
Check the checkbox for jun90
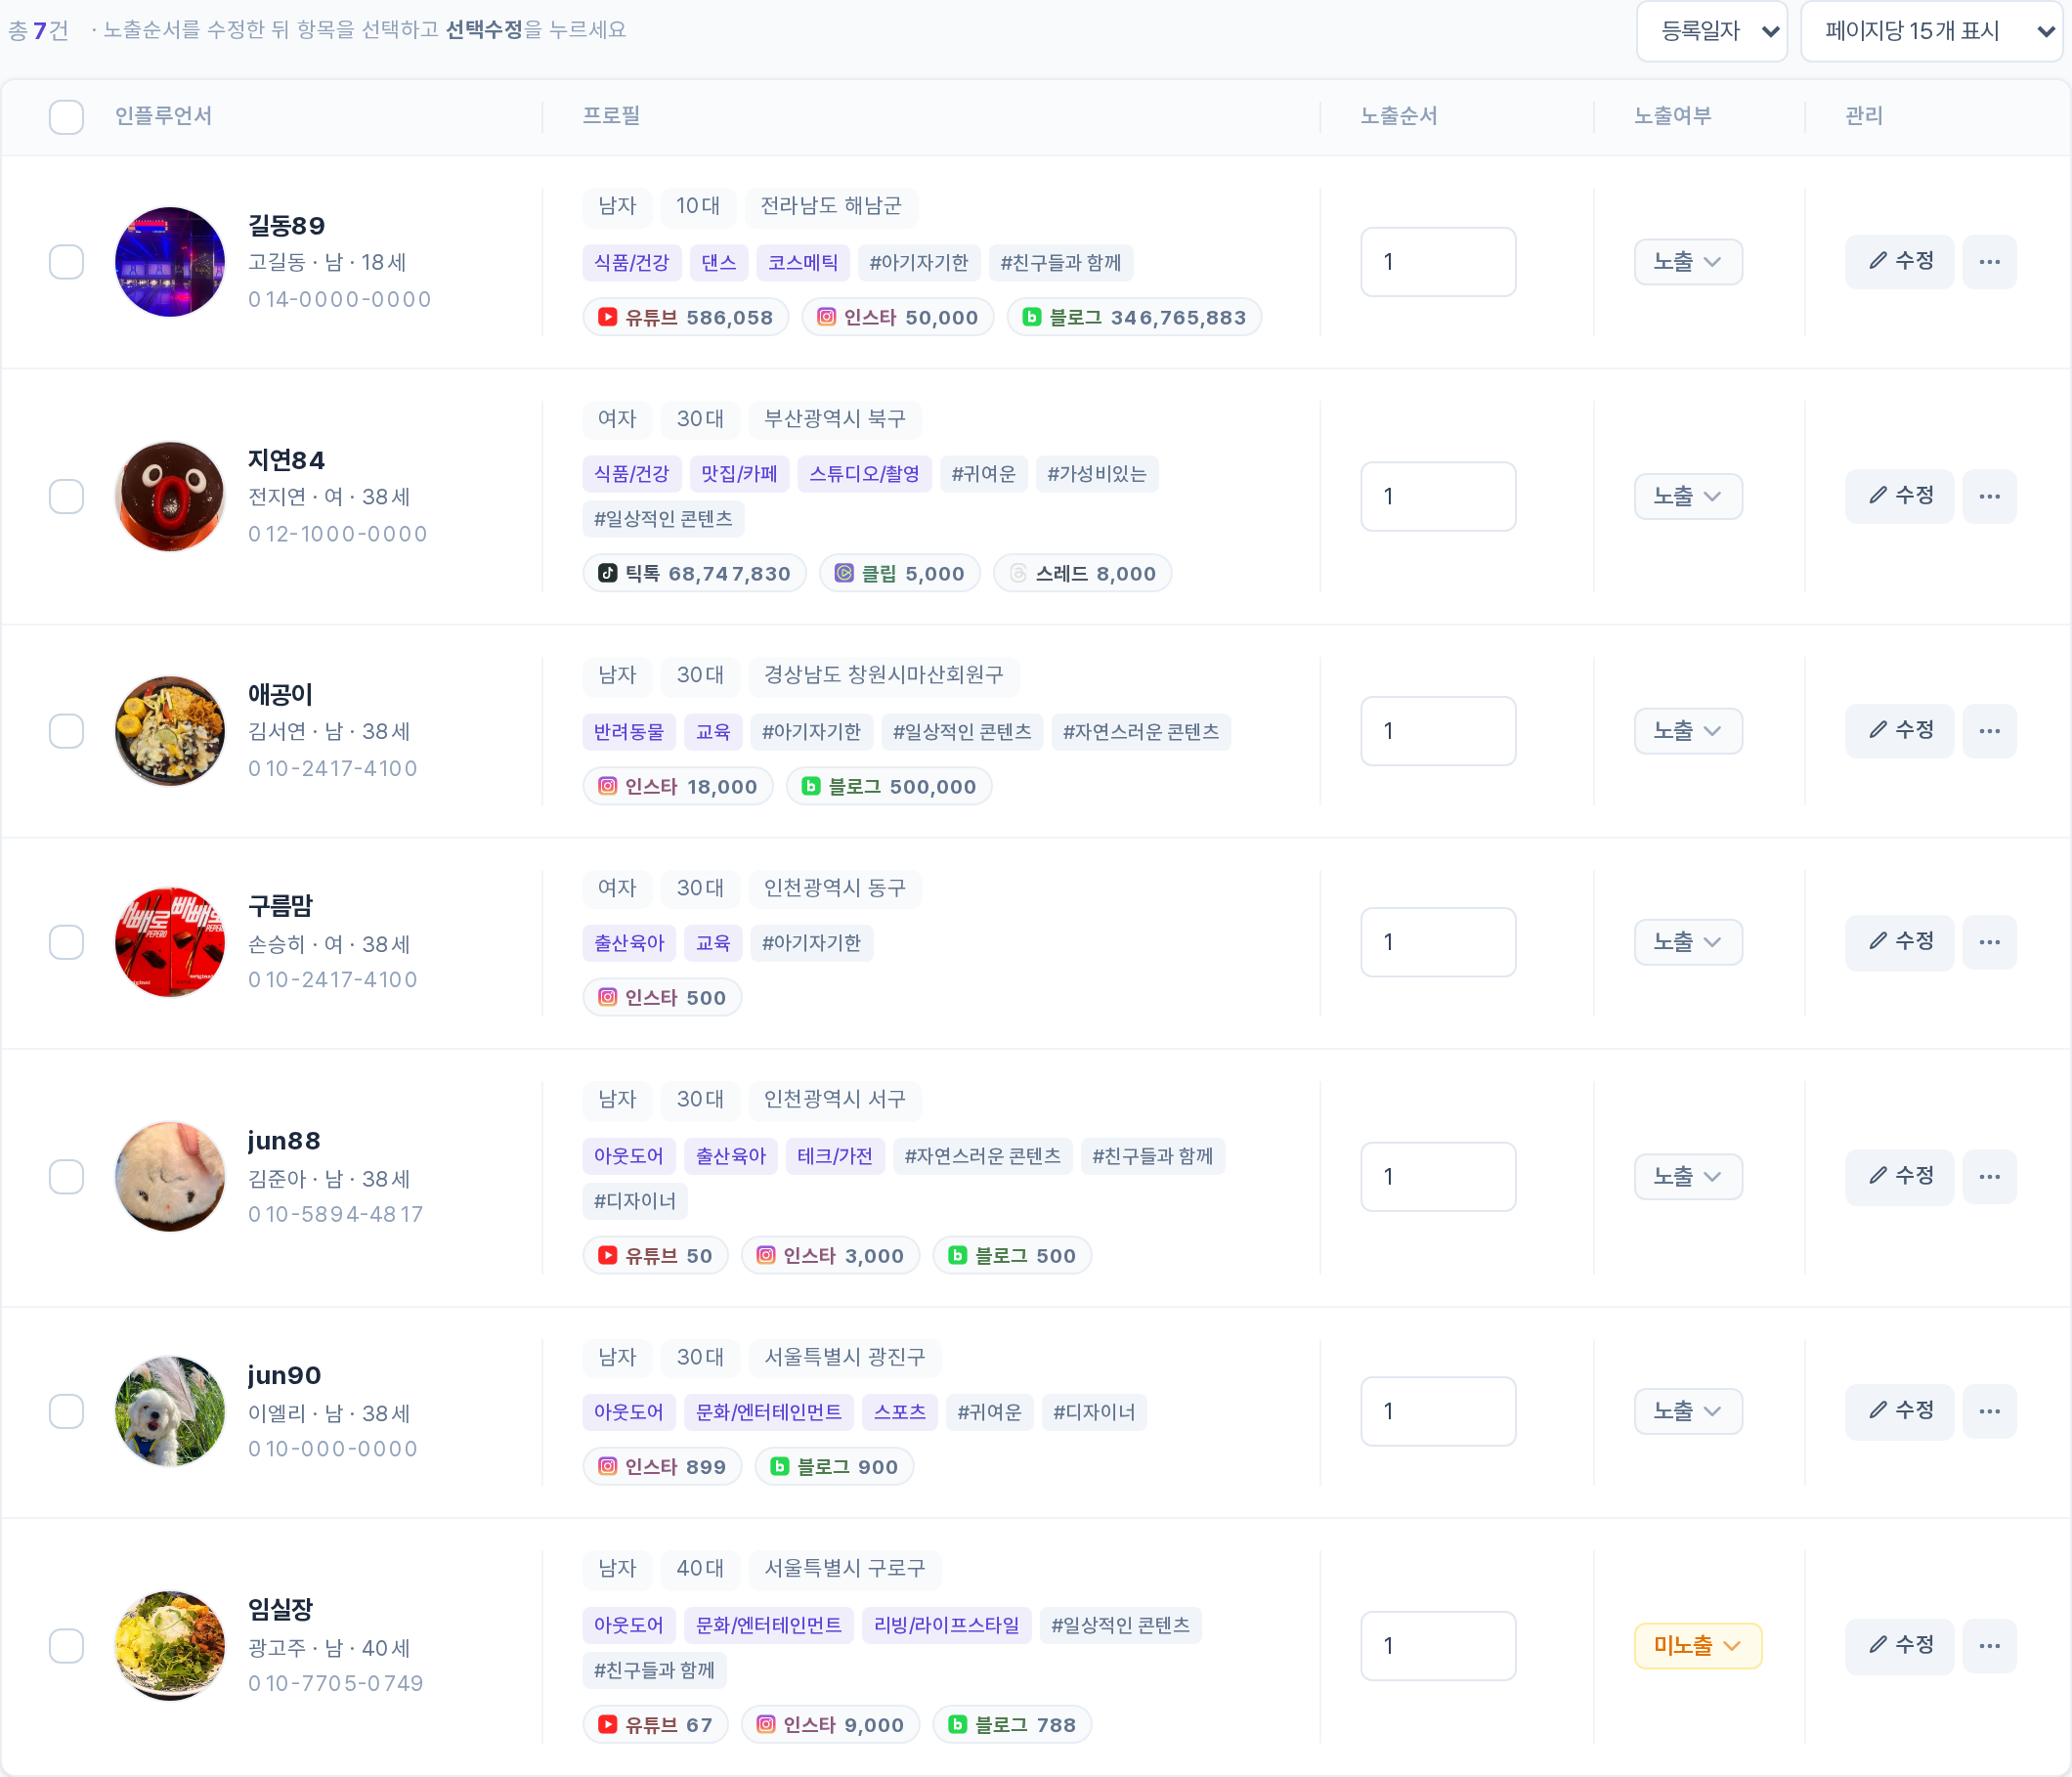pyautogui.click(x=67, y=1412)
